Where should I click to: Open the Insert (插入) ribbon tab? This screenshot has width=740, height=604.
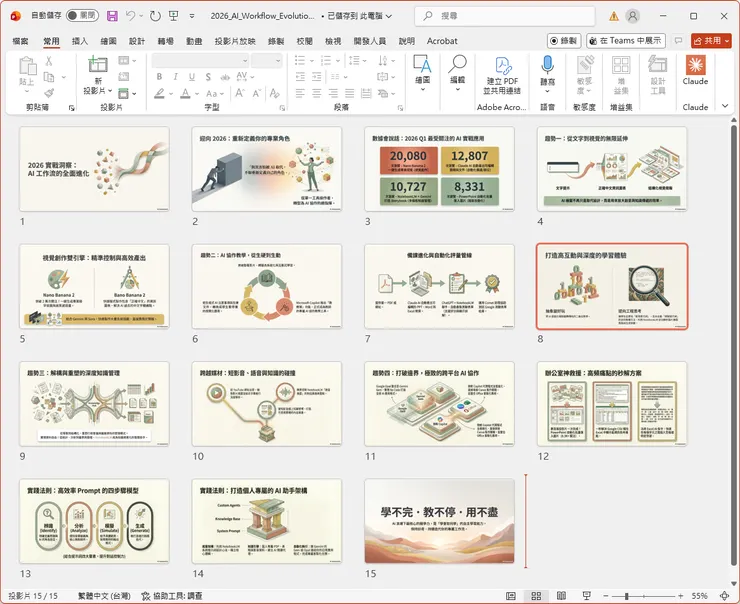tap(80, 41)
